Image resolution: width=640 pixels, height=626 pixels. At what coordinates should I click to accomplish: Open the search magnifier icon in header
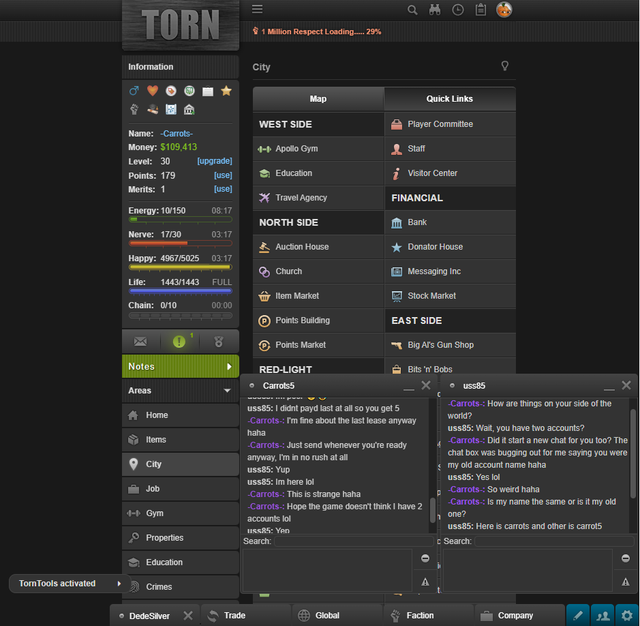pyautogui.click(x=412, y=10)
